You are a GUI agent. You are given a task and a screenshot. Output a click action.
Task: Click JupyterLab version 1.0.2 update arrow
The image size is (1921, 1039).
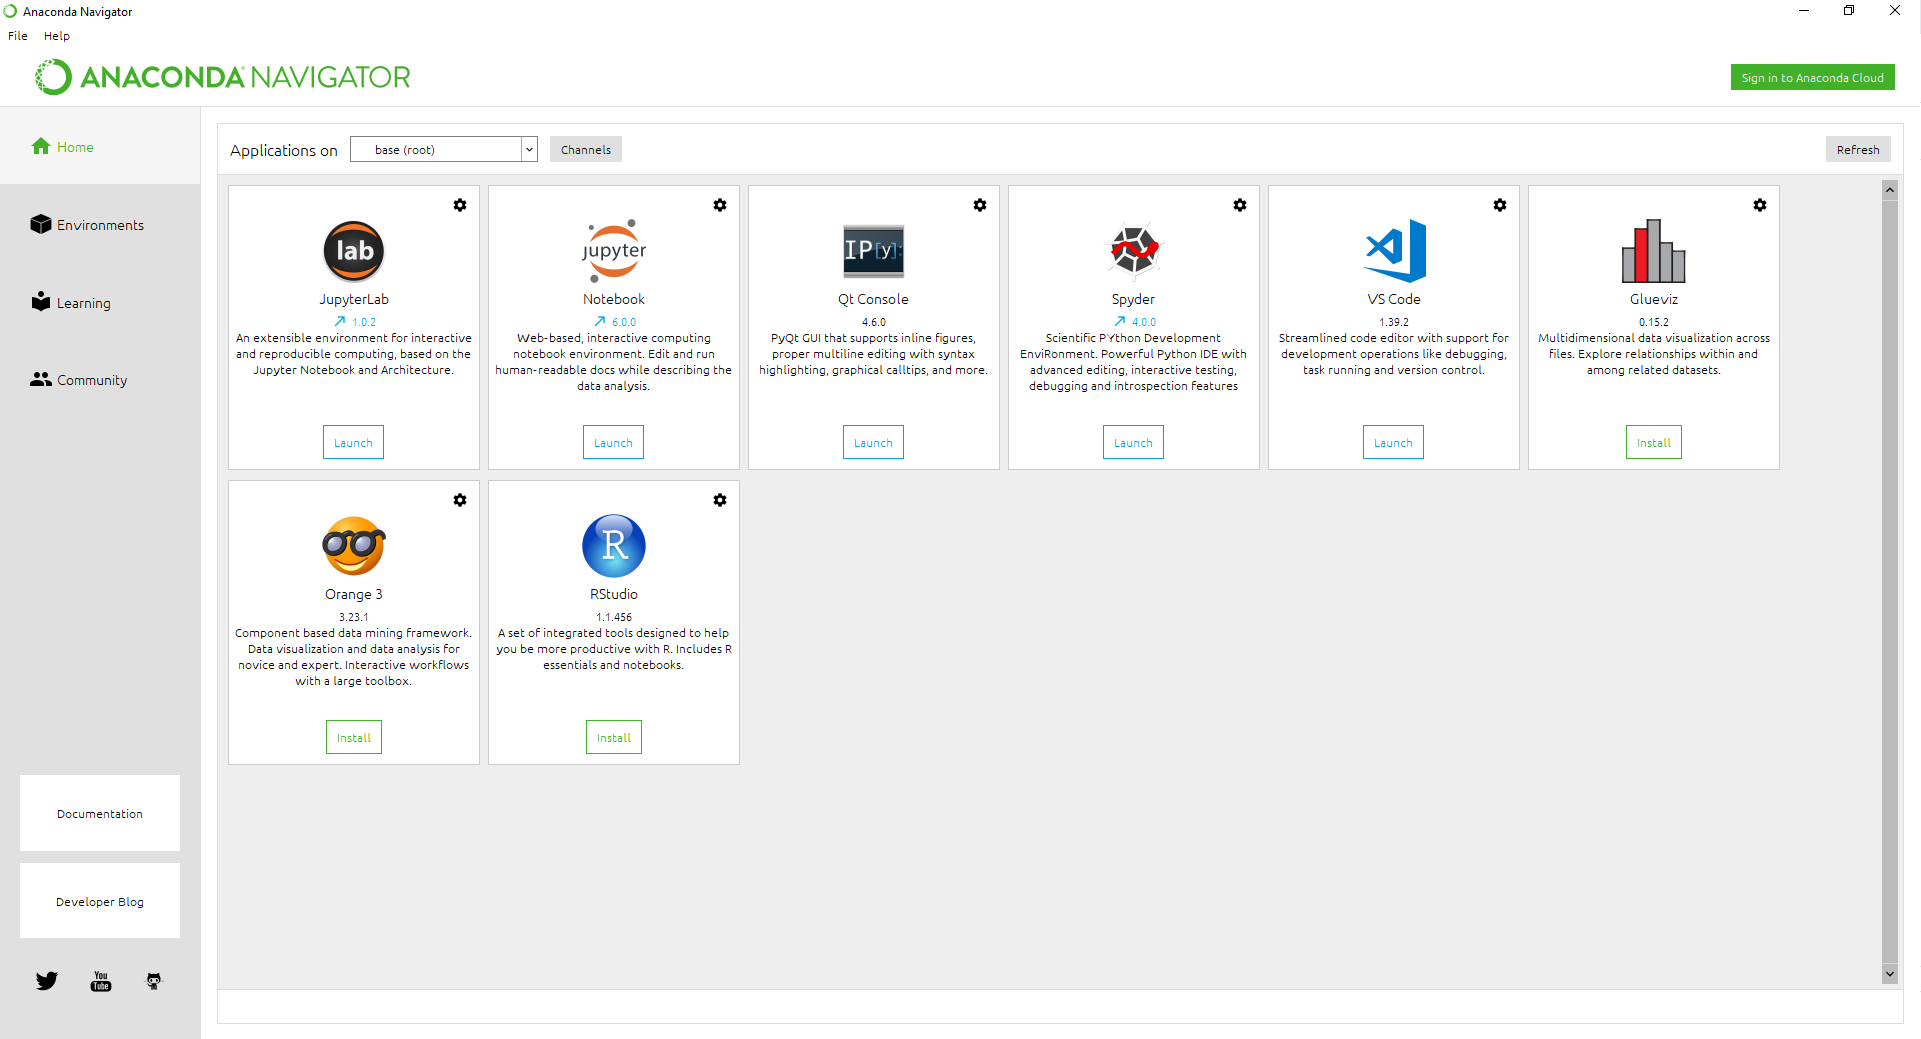point(340,322)
